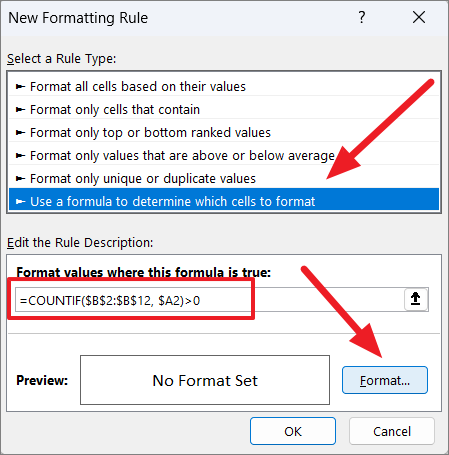Click the collapse dialog range selector icon

pyautogui.click(x=416, y=299)
